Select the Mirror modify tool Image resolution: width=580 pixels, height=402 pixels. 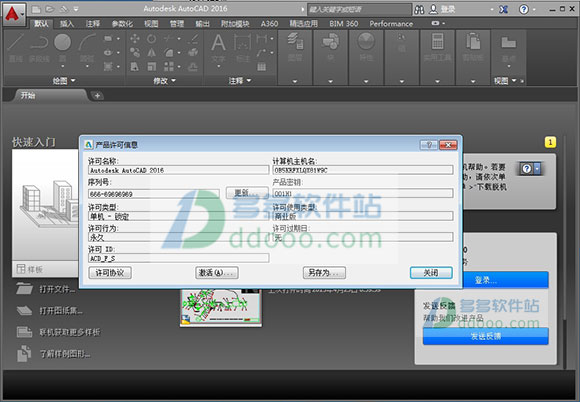[x=151, y=53]
